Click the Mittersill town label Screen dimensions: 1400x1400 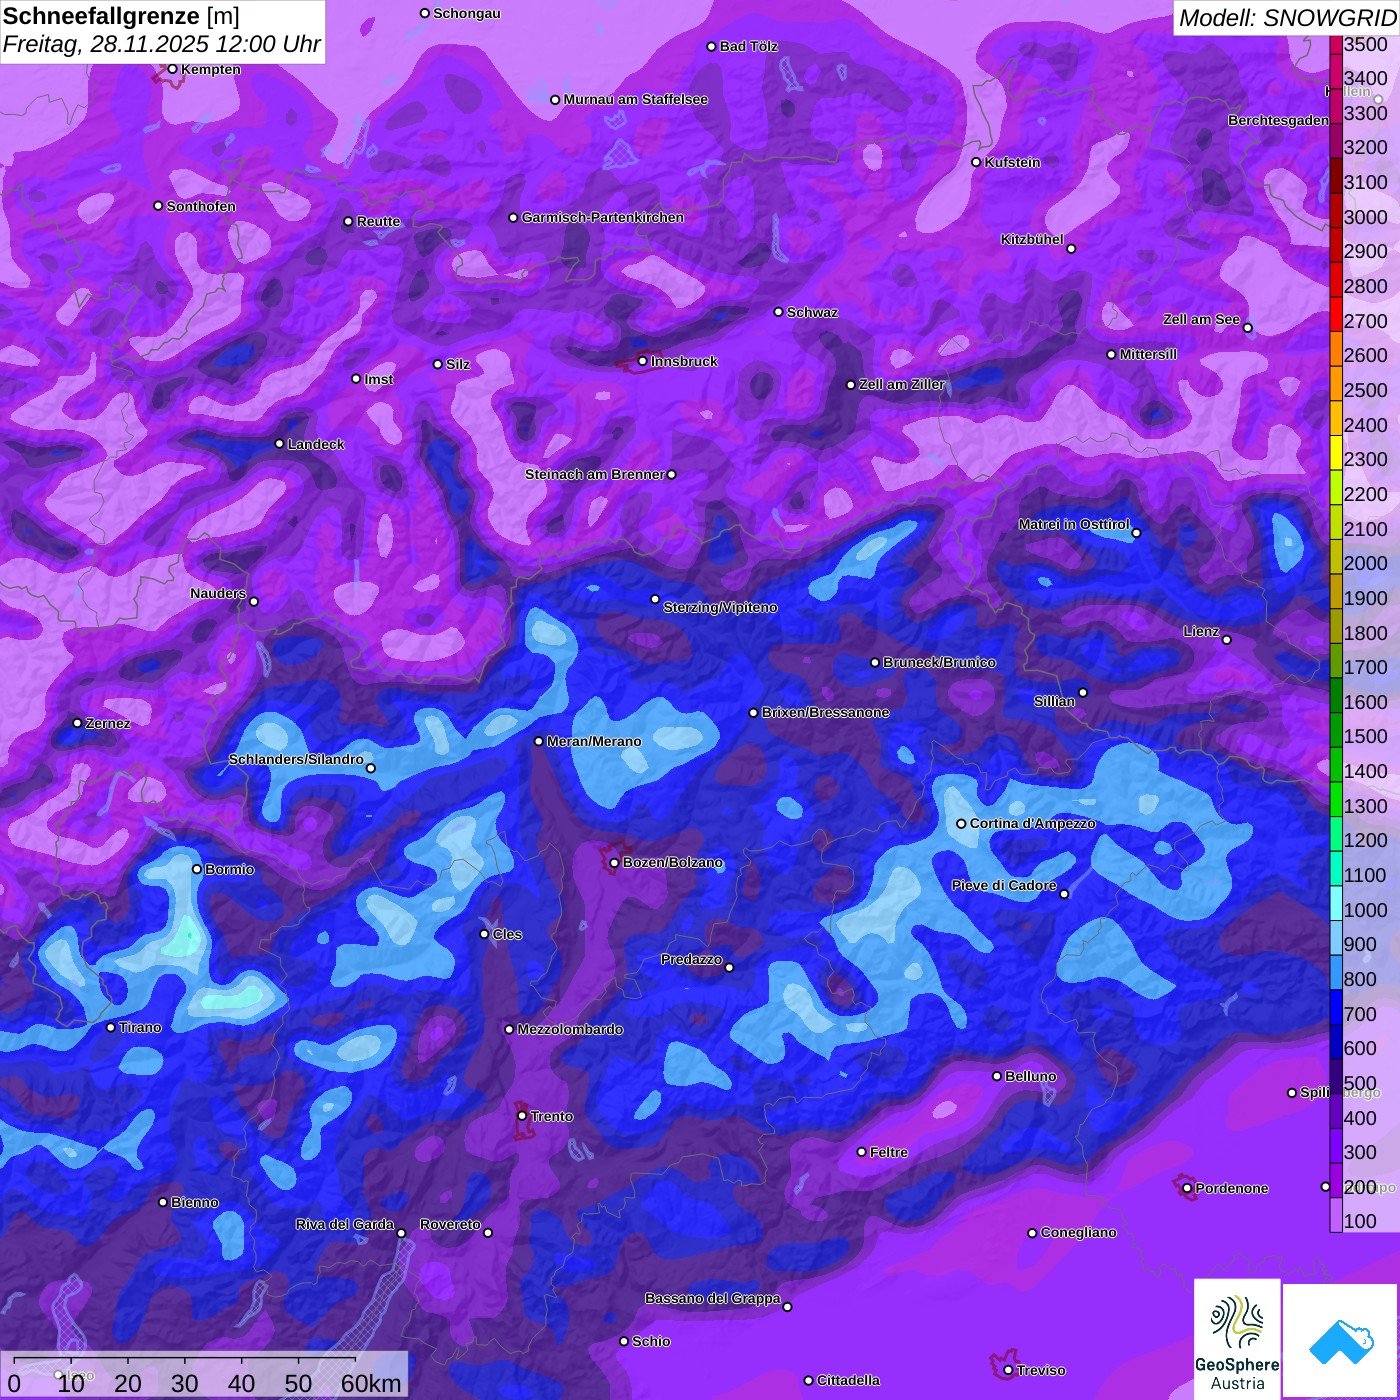pyautogui.click(x=1148, y=354)
